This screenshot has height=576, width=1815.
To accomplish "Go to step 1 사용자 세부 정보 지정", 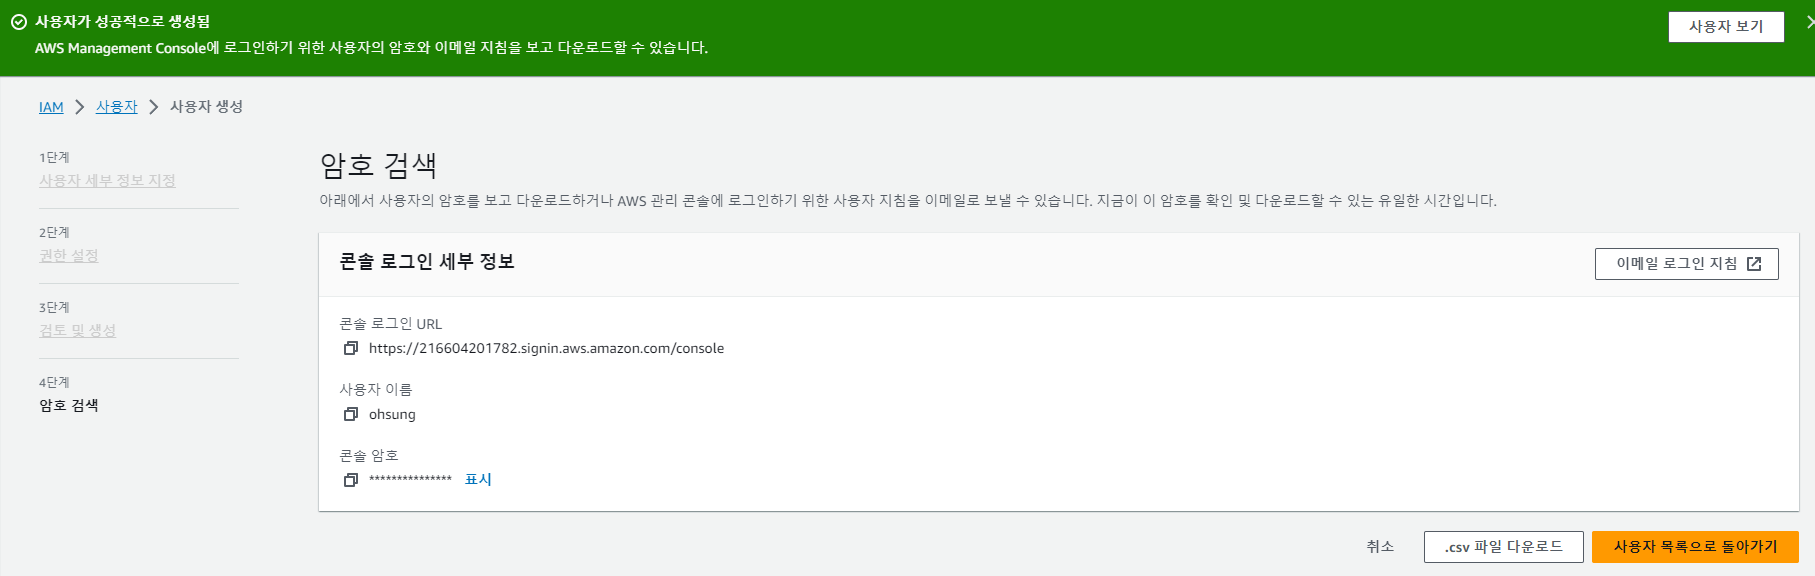I will pos(107,181).
